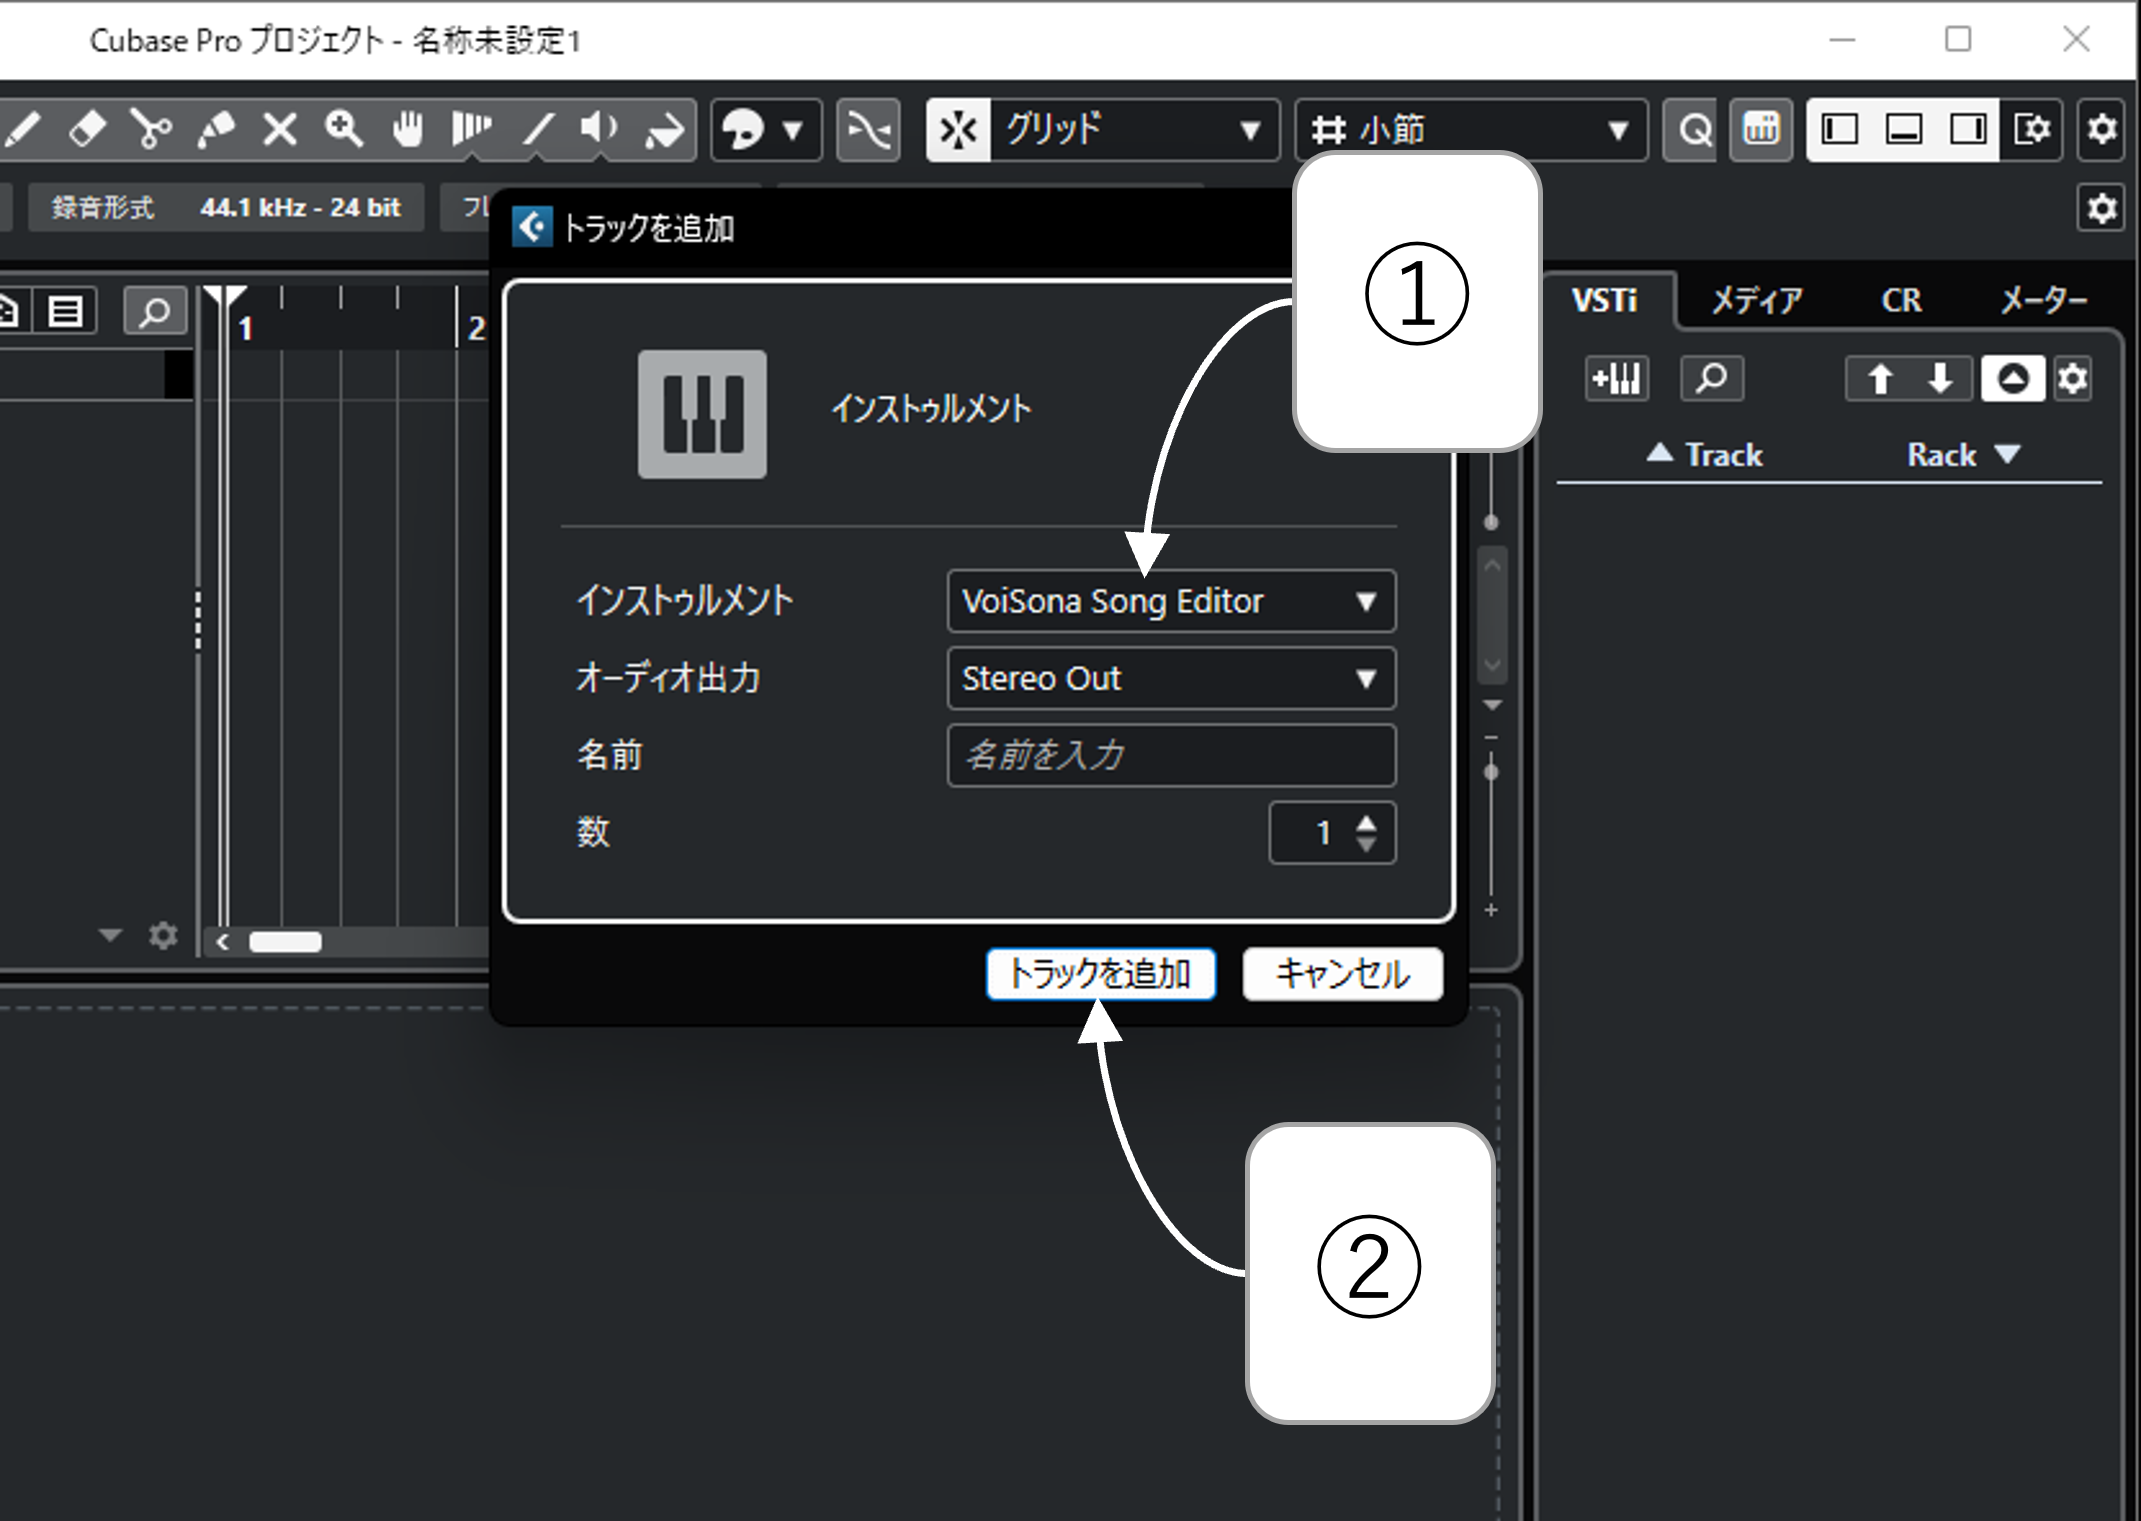The width and height of the screenshot is (2141, 1521).
Task: Open the Grid snap type dropdown
Action: (1135, 130)
